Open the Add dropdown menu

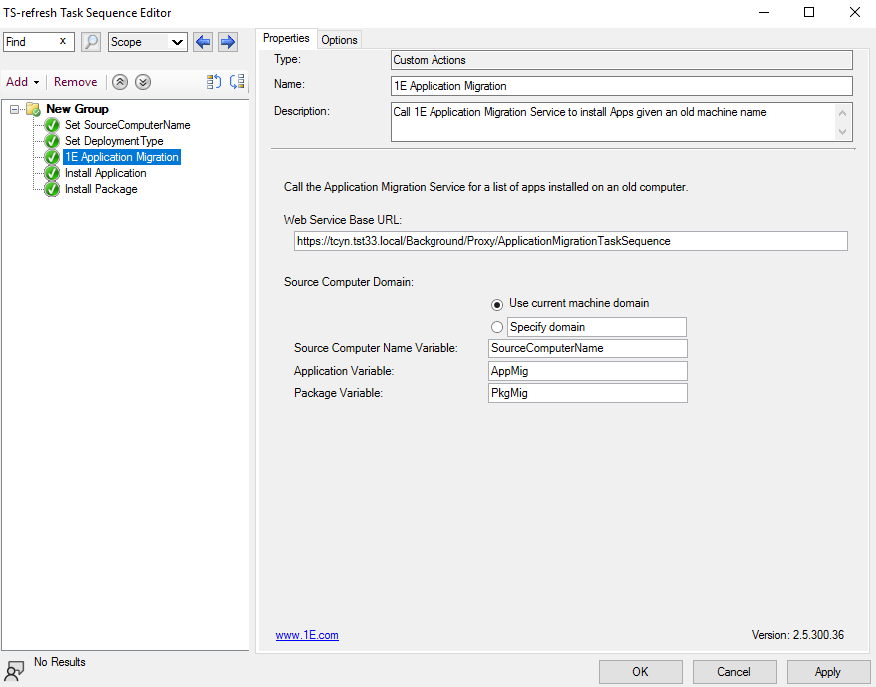[22, 82]
